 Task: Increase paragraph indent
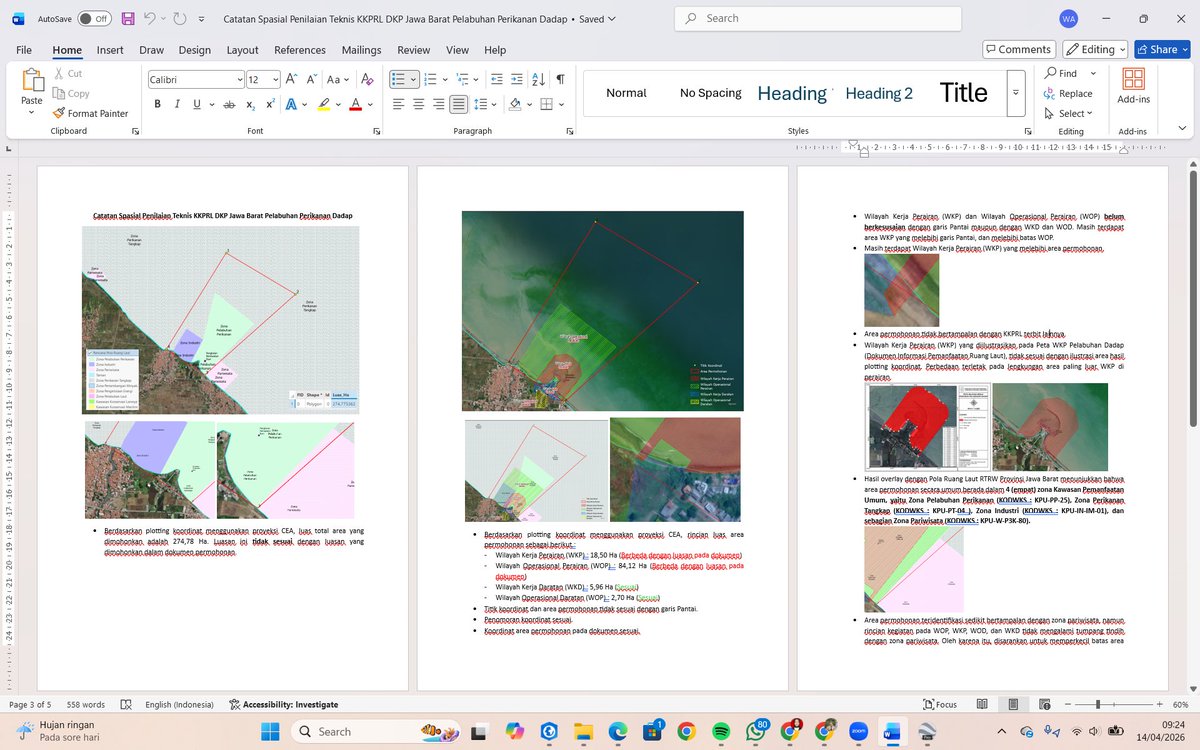pos(518,79)
